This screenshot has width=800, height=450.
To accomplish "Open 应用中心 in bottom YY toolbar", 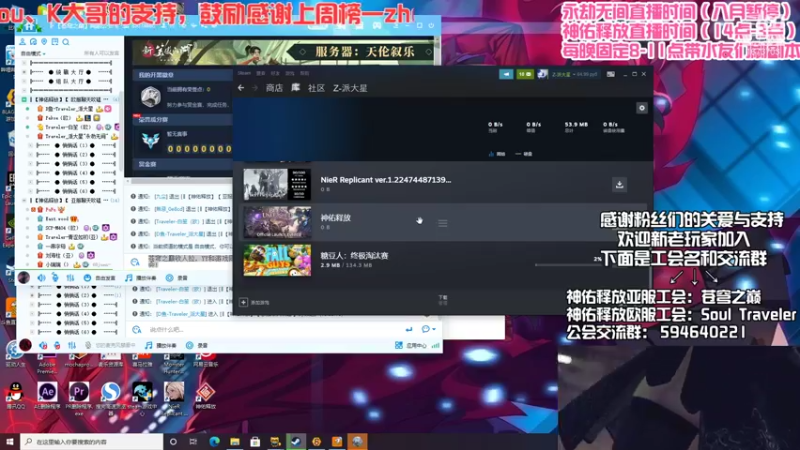I will click(x=411, y=345).
